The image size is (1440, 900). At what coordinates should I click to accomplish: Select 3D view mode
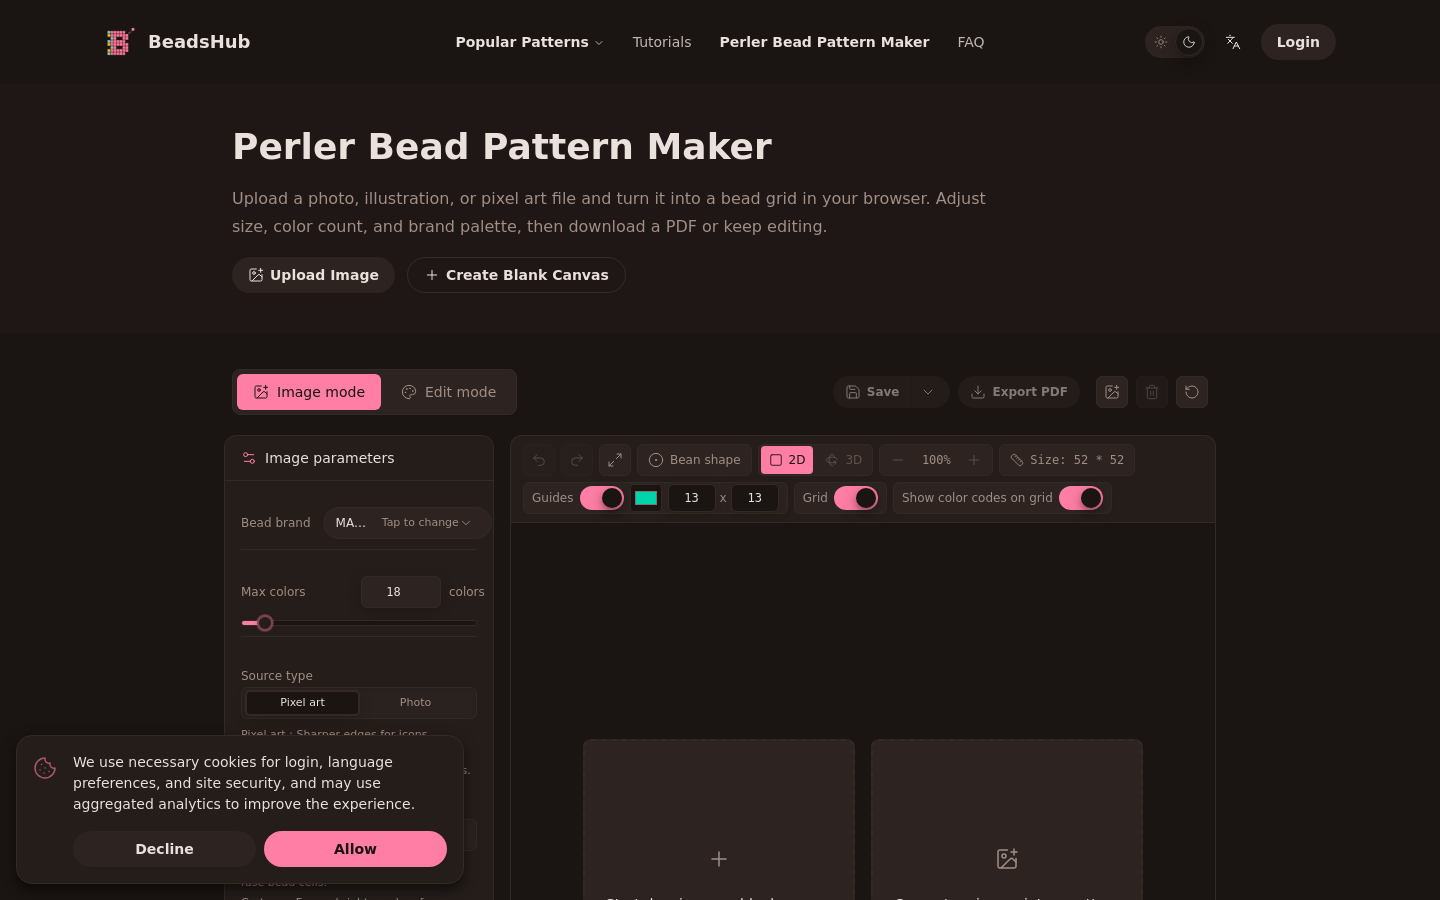844,460
